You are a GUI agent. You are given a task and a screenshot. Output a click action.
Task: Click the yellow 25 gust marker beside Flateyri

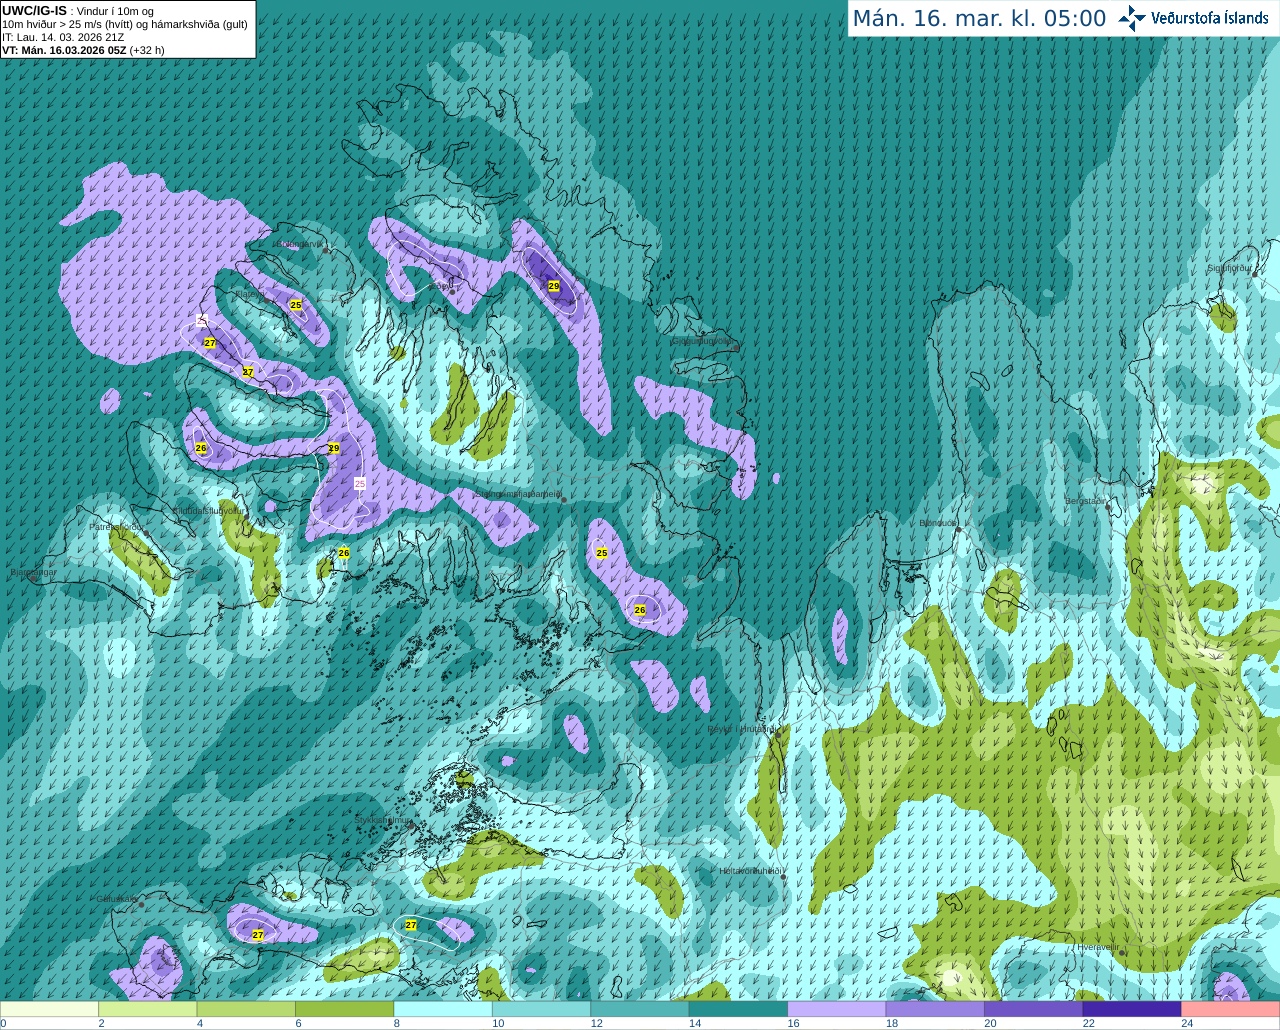click(x=295, y=305)
